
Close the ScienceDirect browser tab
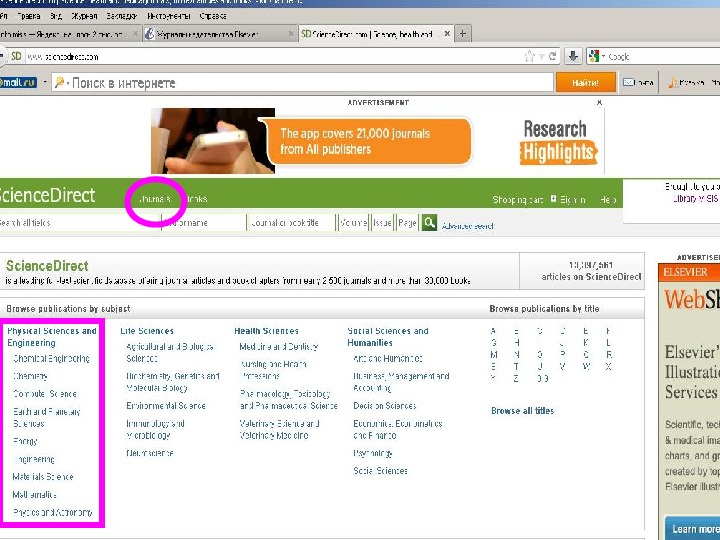pos(447,34)
